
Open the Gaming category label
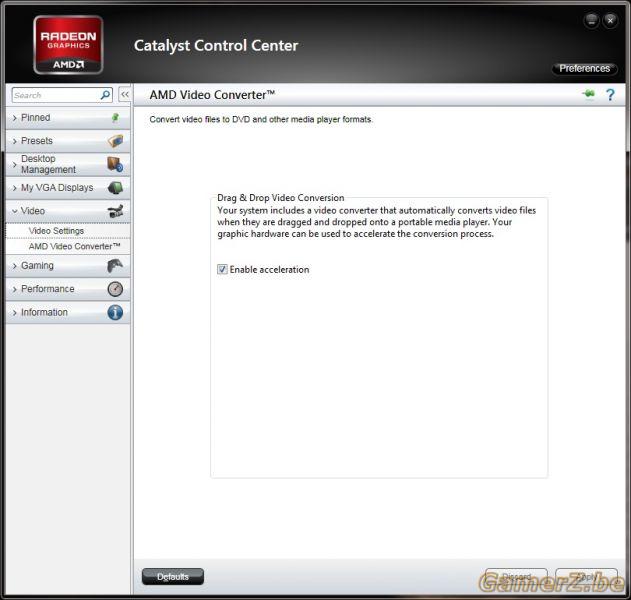(x=37, y=266)
